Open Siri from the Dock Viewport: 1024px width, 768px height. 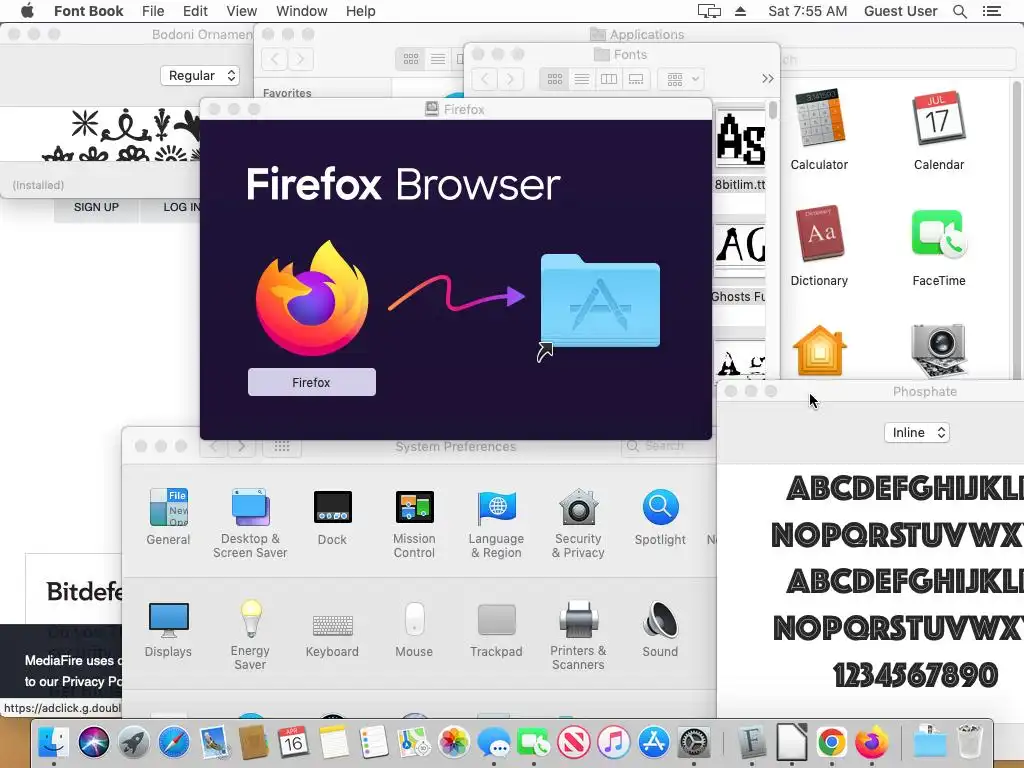(x=93, y=743)
